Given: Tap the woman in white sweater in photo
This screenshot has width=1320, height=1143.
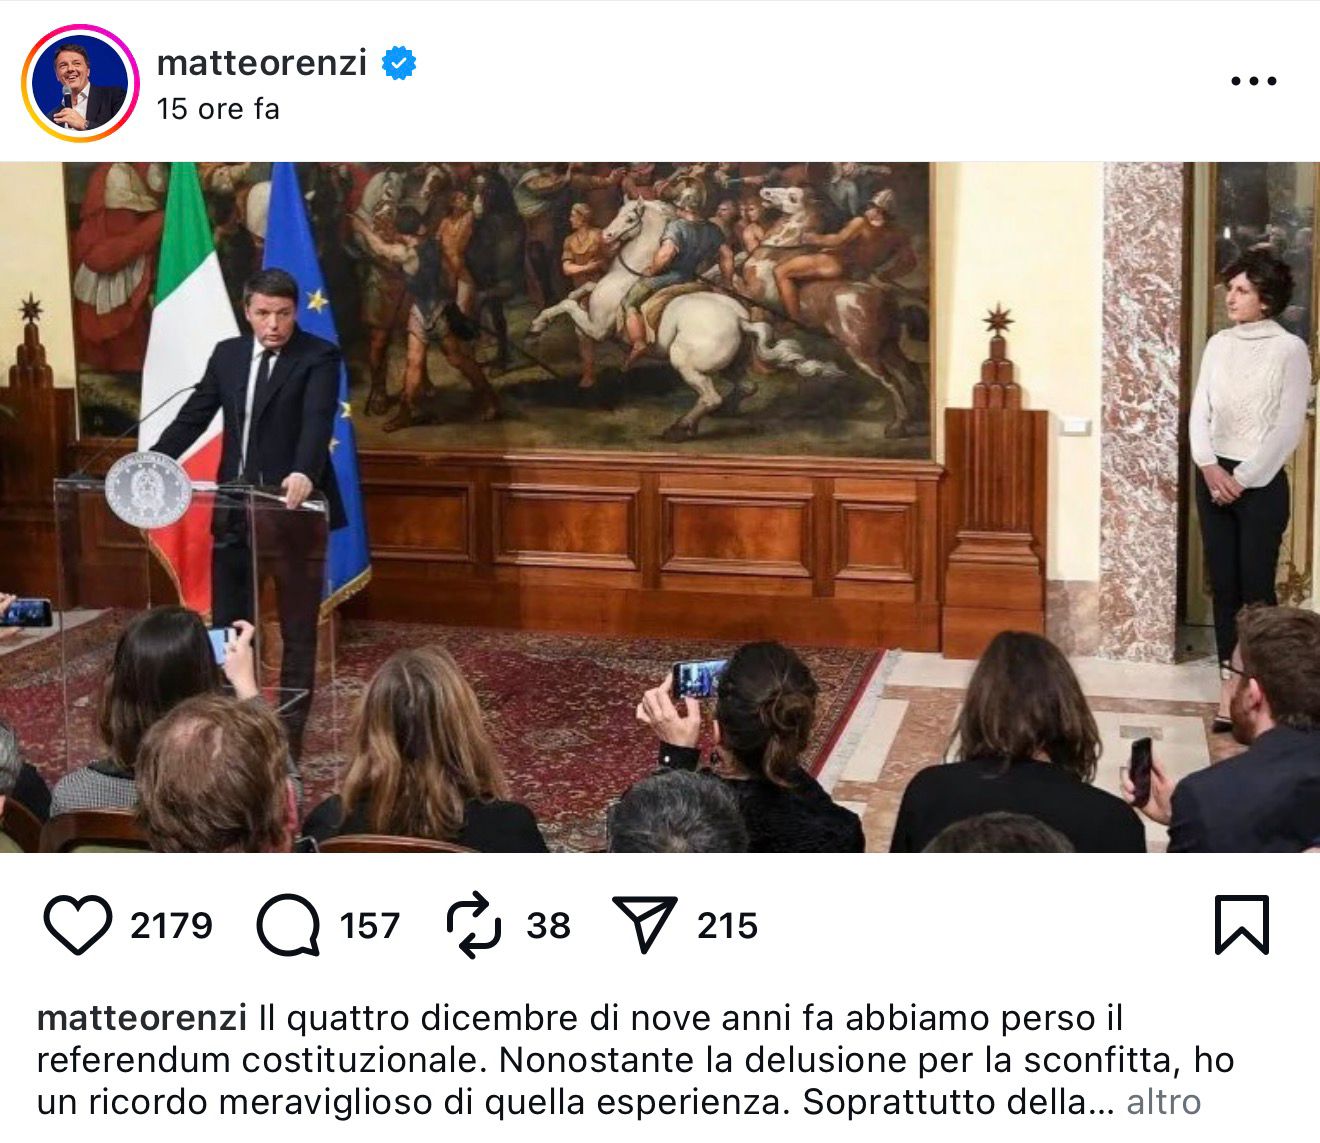Looking at the screenshot, I should tap(1247, 460).
